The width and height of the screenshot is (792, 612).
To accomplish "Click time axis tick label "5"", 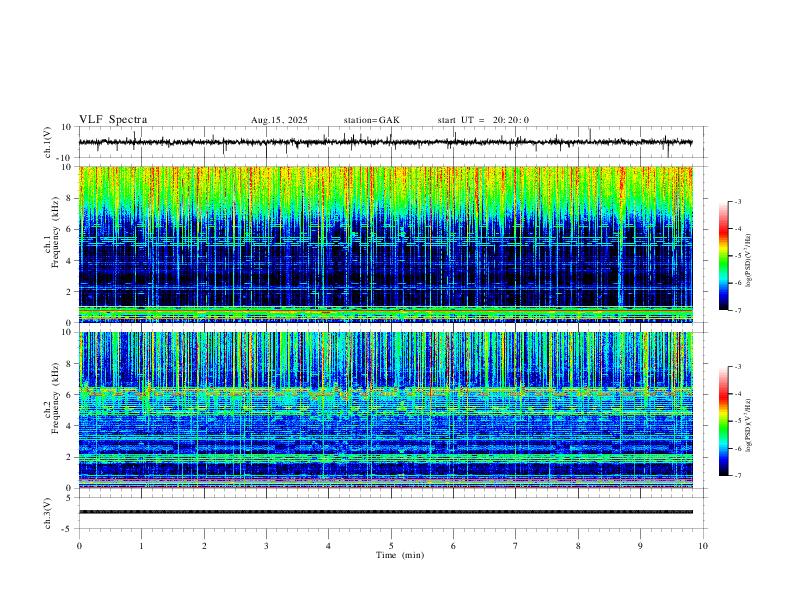I will 391,546.
